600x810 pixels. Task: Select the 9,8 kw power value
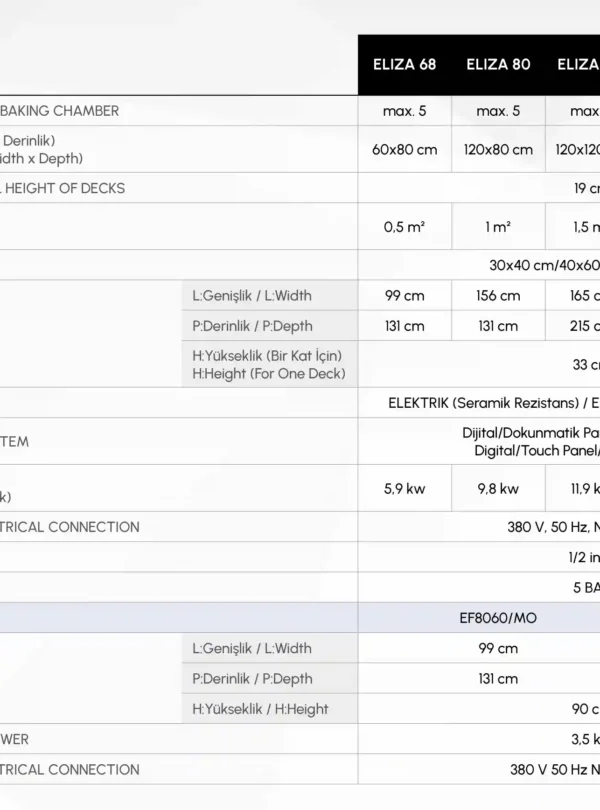click(x=498, y=489)
